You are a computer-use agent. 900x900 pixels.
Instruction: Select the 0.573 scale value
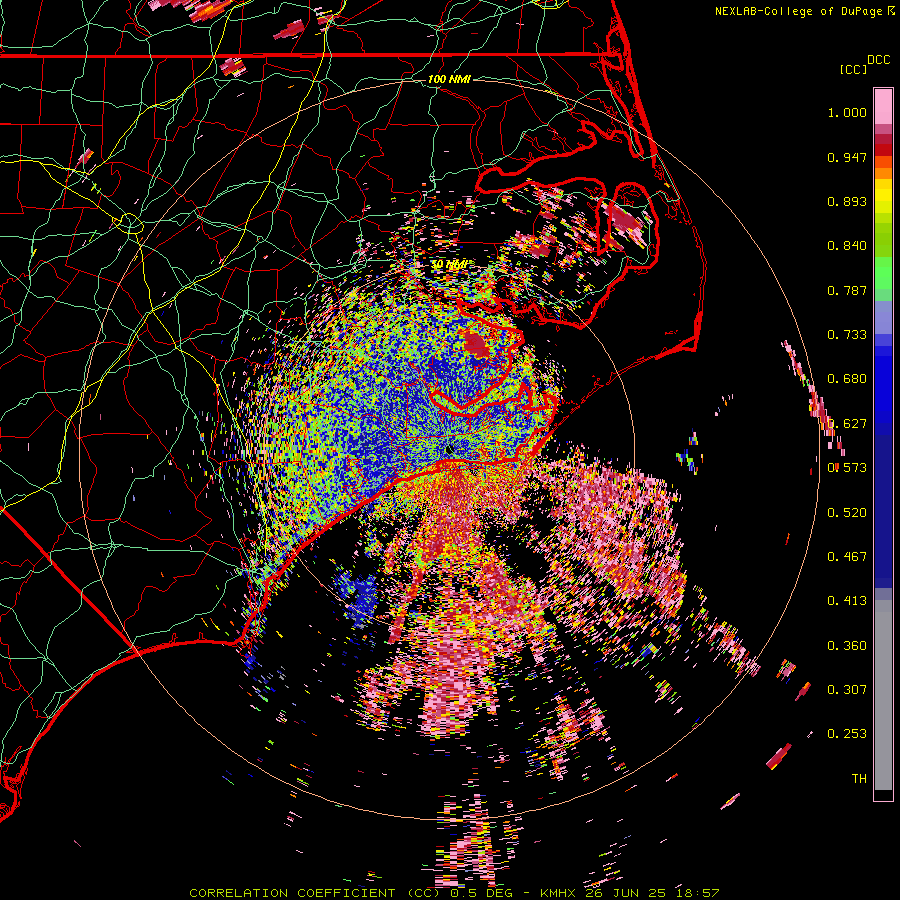(847, 468)
